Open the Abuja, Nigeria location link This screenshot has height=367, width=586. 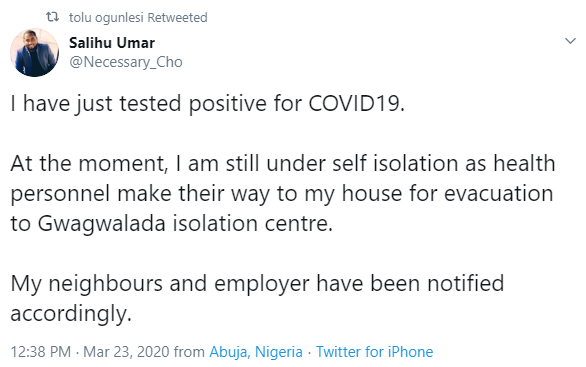pyautogui.click(x=256, y=352)
